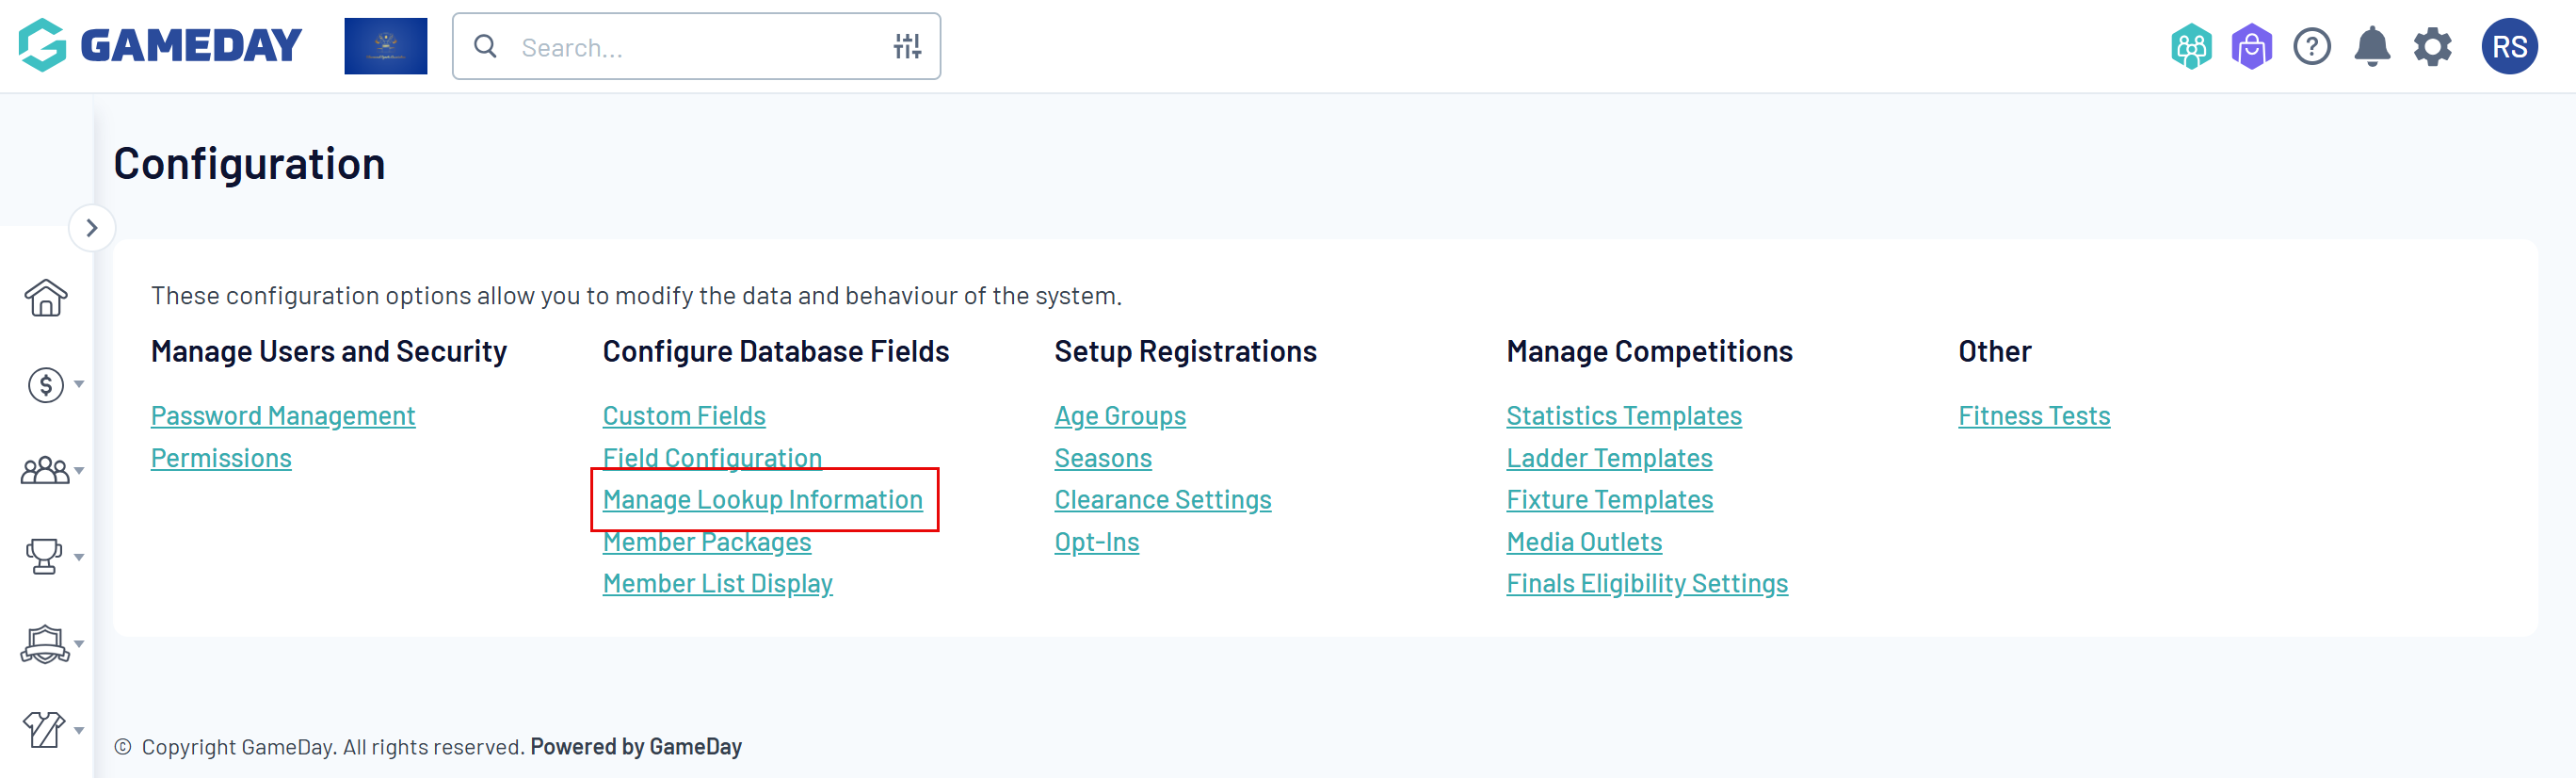Open Manage Lookup Information link
This screenshot has width=2576, height=778.
(762, 500)
